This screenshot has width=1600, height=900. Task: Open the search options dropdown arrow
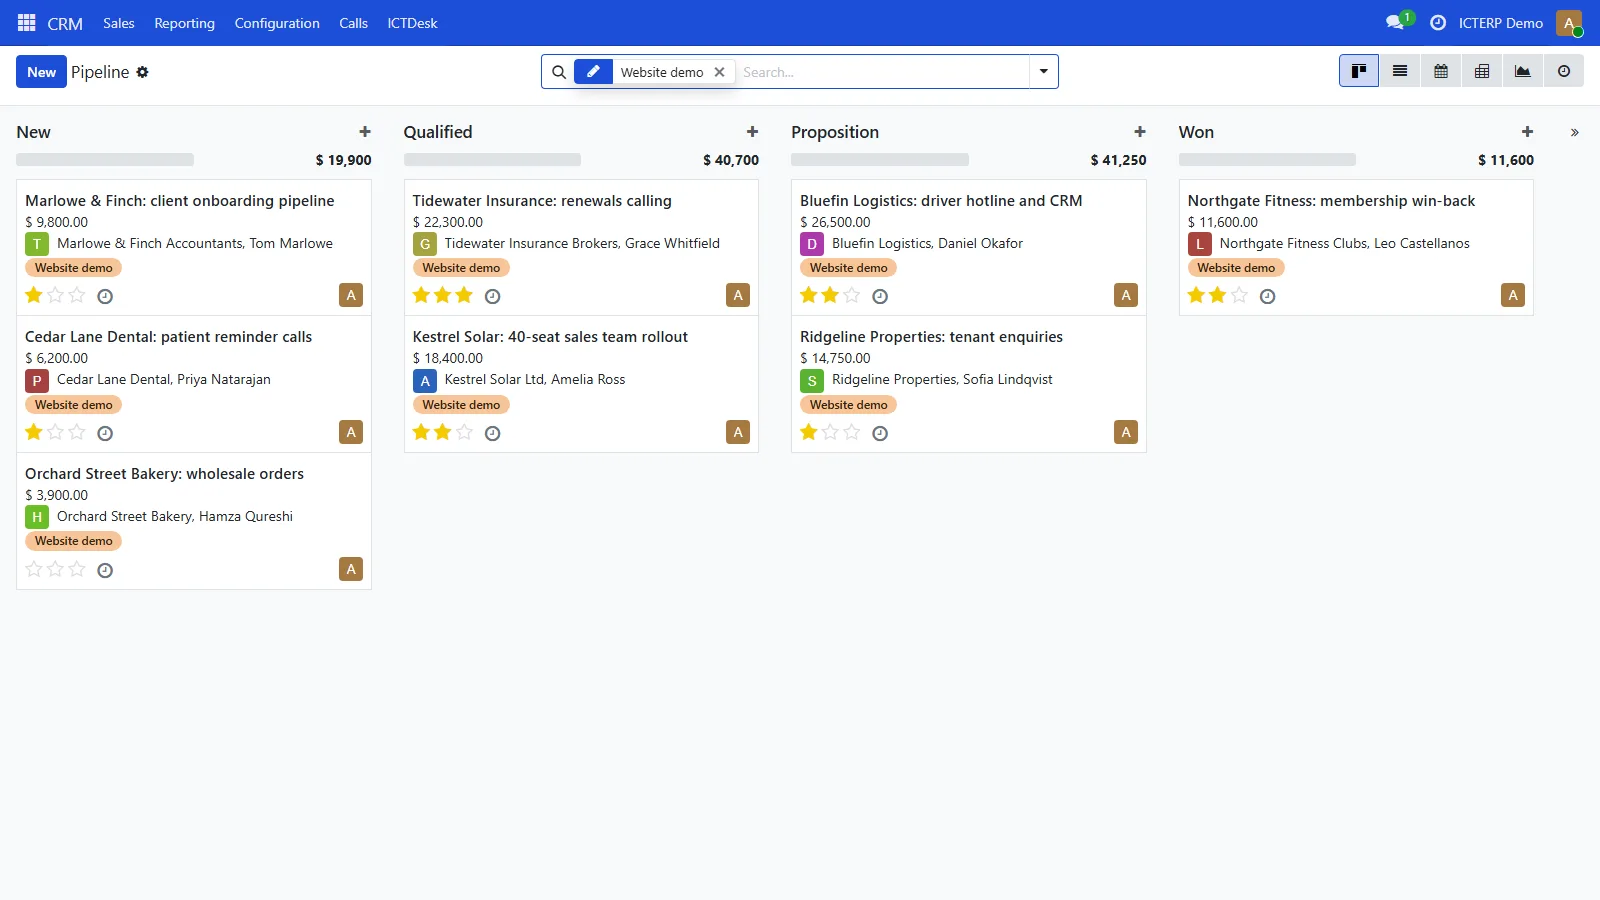coord(1044,72)
